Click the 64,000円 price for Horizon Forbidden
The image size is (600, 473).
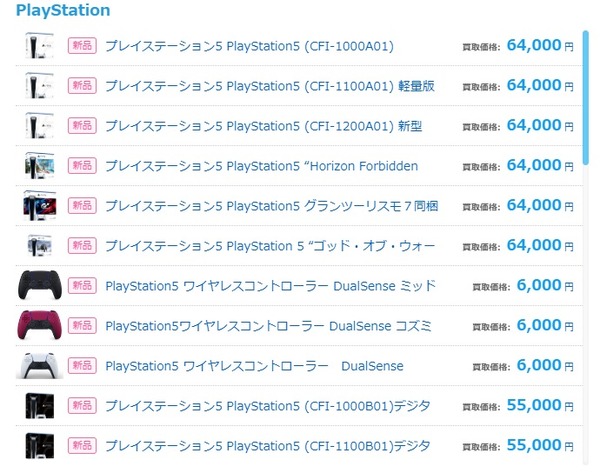coord(540,165)
